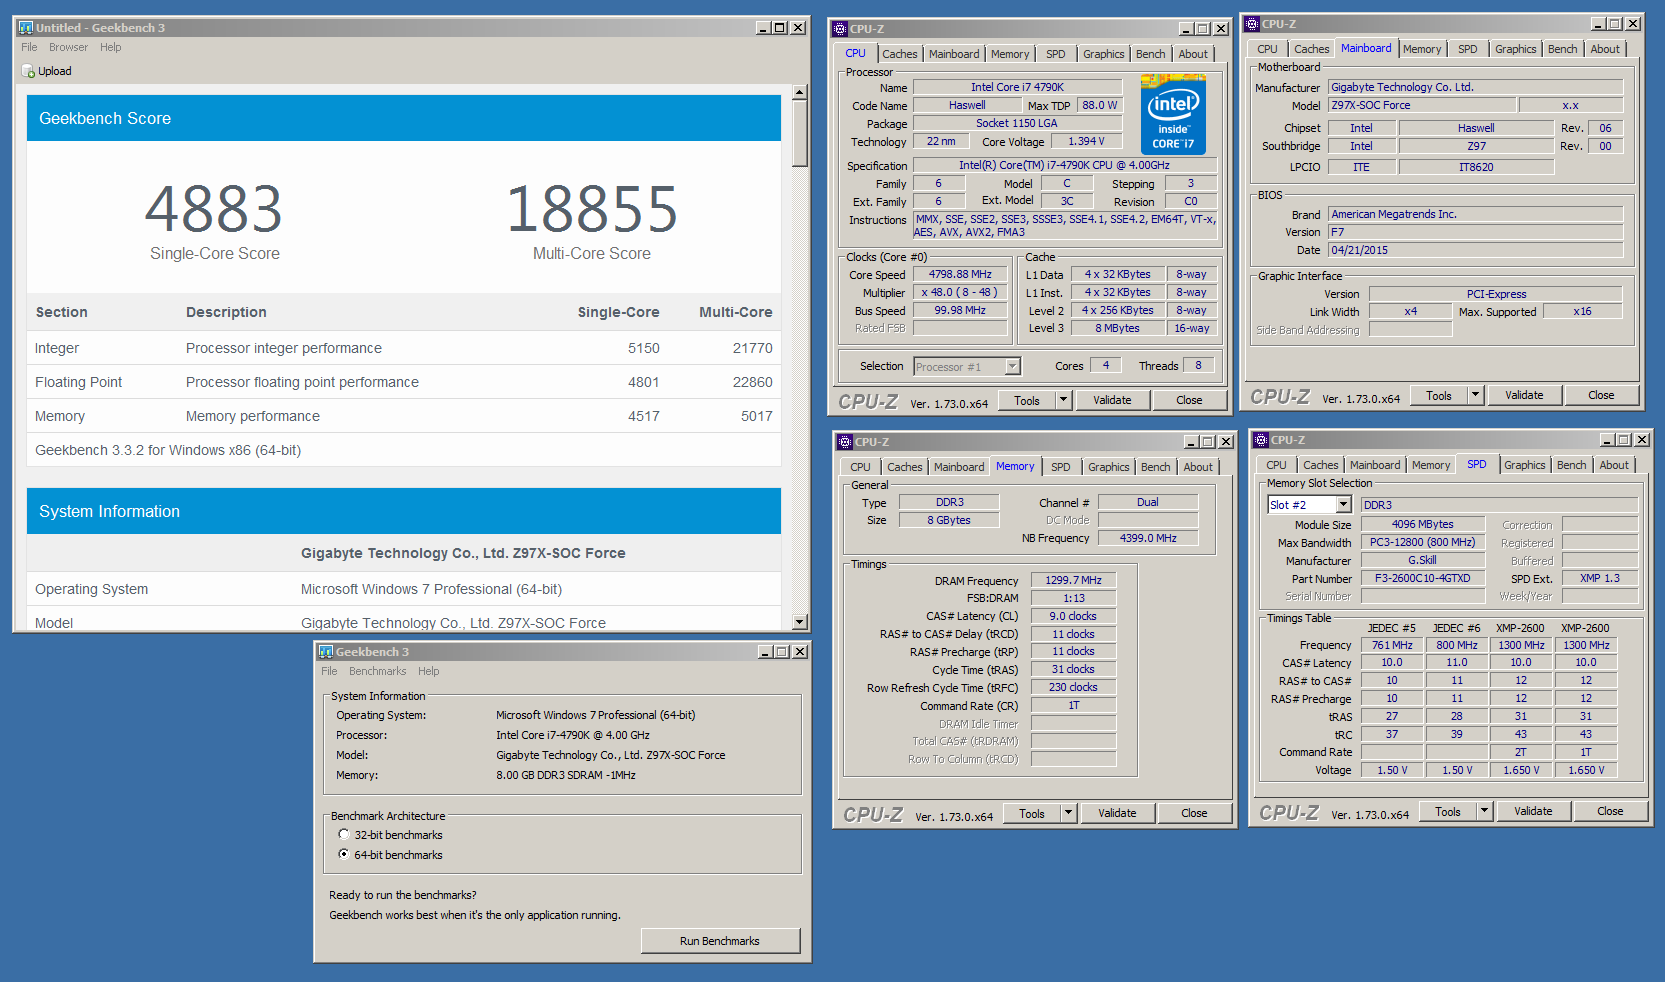Image resolution: width=1665 pixels, height=982 pixels.
Task: Click the CPU-Z title icon in Memory window
Action: (845, 442)
